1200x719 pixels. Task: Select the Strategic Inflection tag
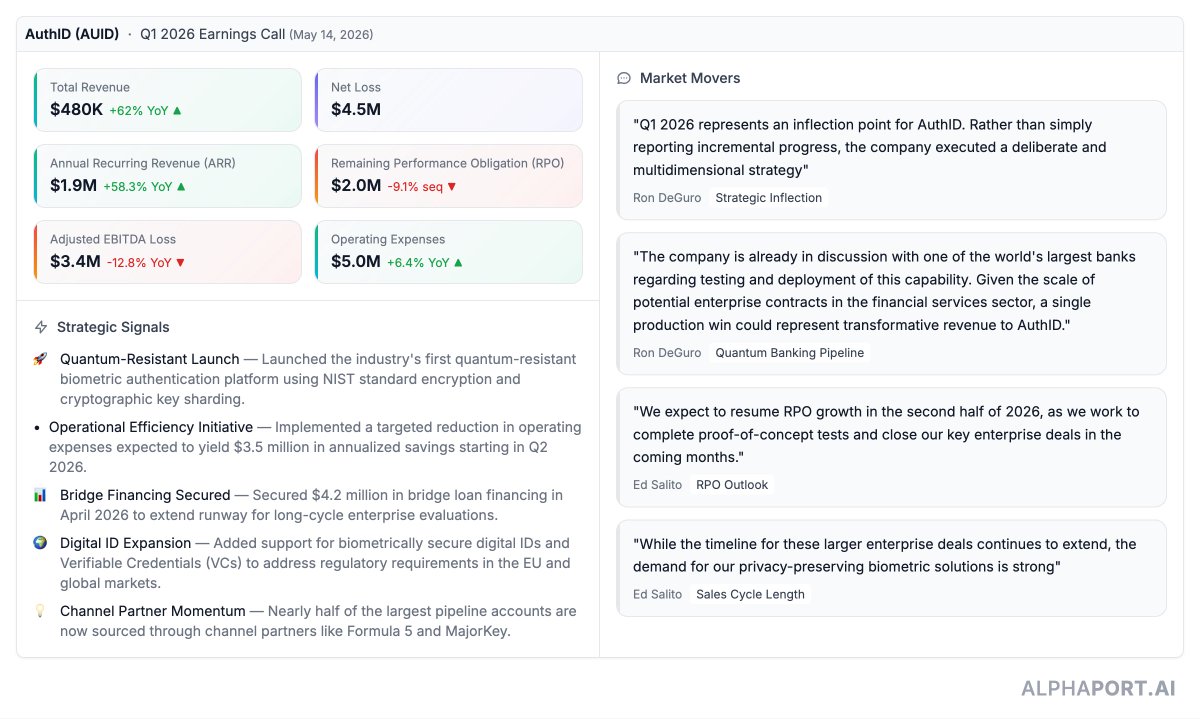pos(769,198)
